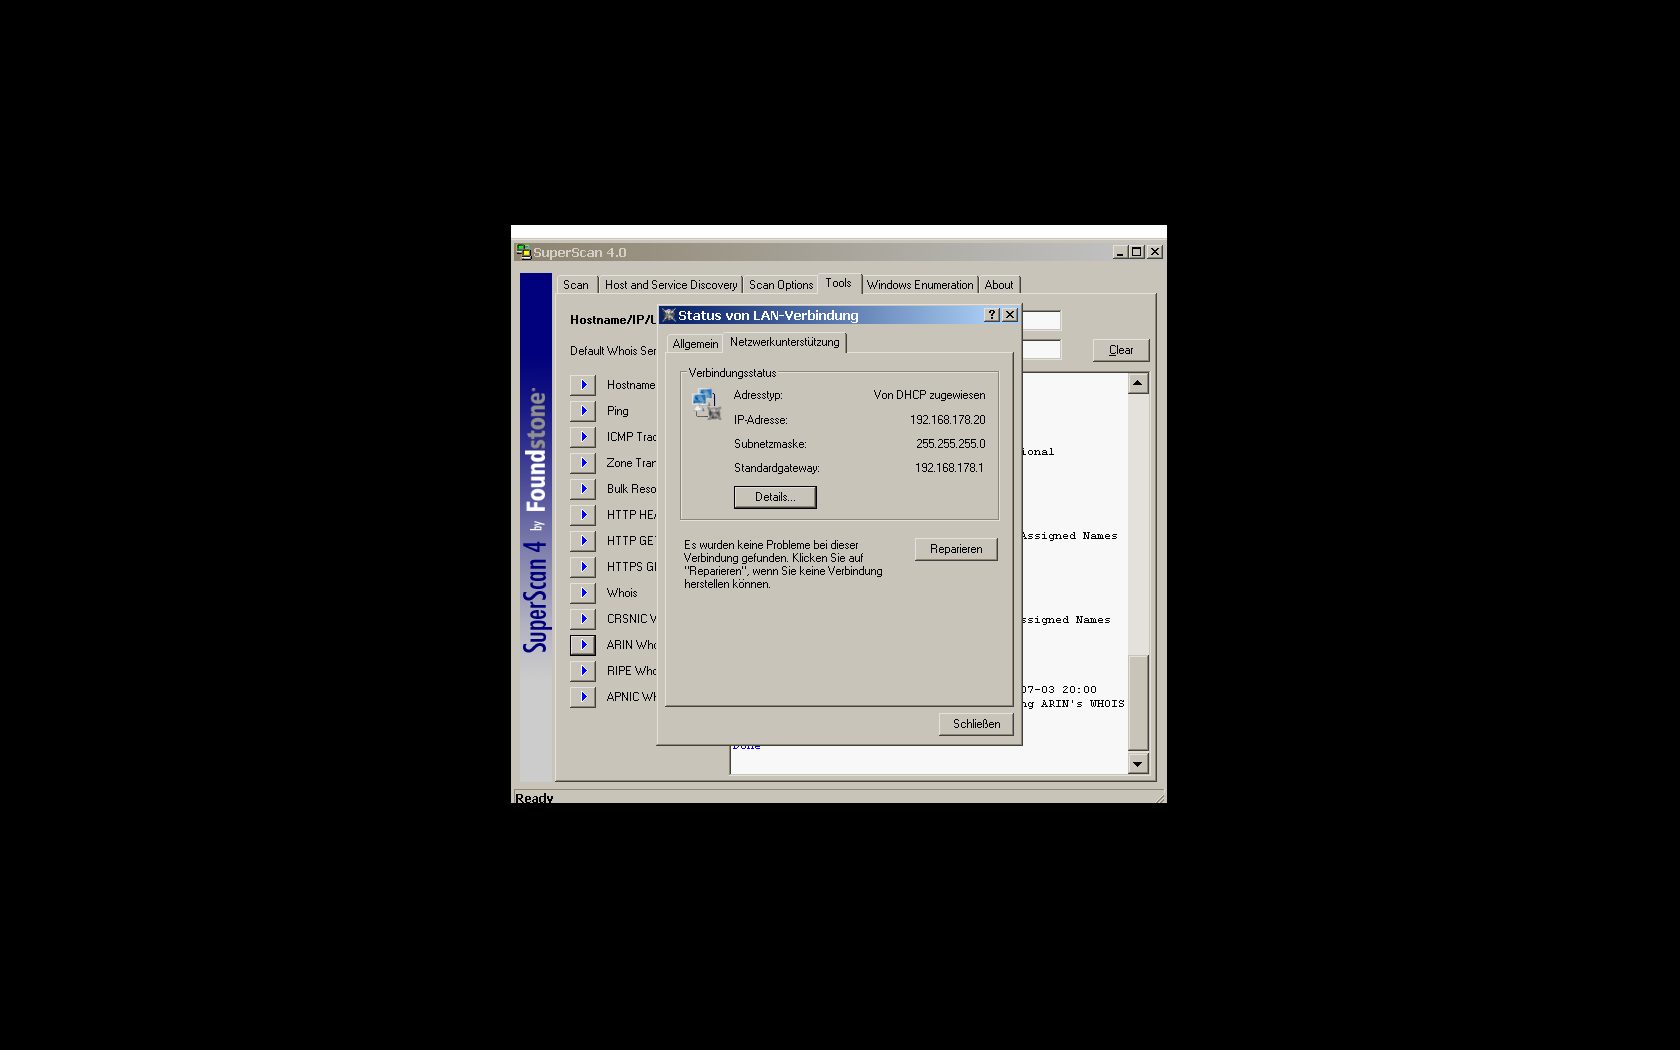Click the gateway value 192.168.178.1
The width and height of the screenshot is (1680, 1050).
click(949, 468)
